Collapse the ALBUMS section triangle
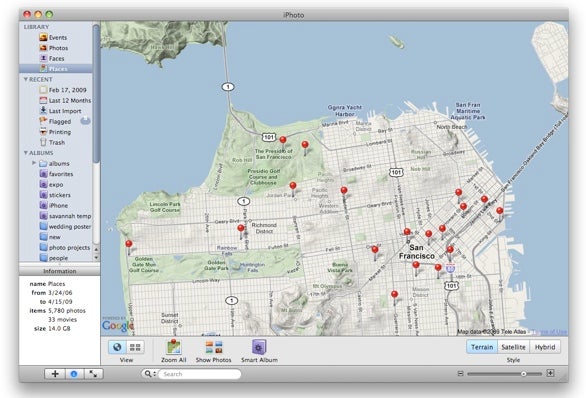Image resolution: width=586 pixels, height=398 pixels. 26,153
